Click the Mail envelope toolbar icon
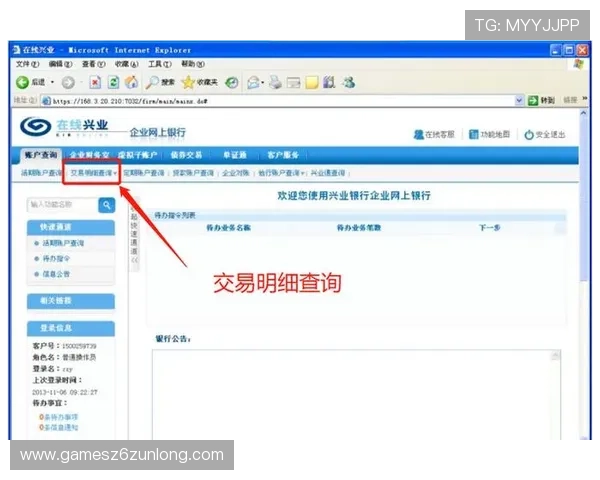The image size is (600, 480). pos(253,82)
